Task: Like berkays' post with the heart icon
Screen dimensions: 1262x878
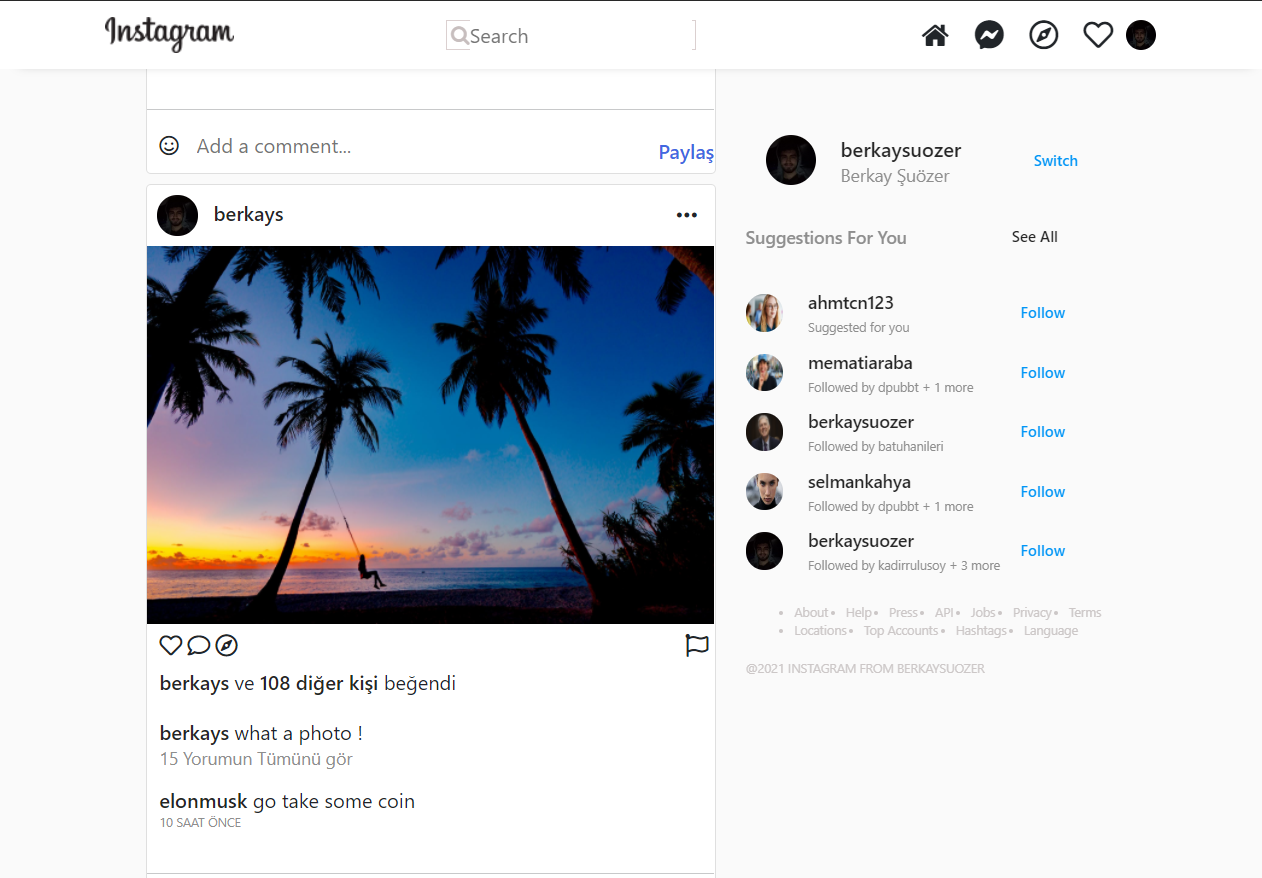Action: click(x=170, y=645)
